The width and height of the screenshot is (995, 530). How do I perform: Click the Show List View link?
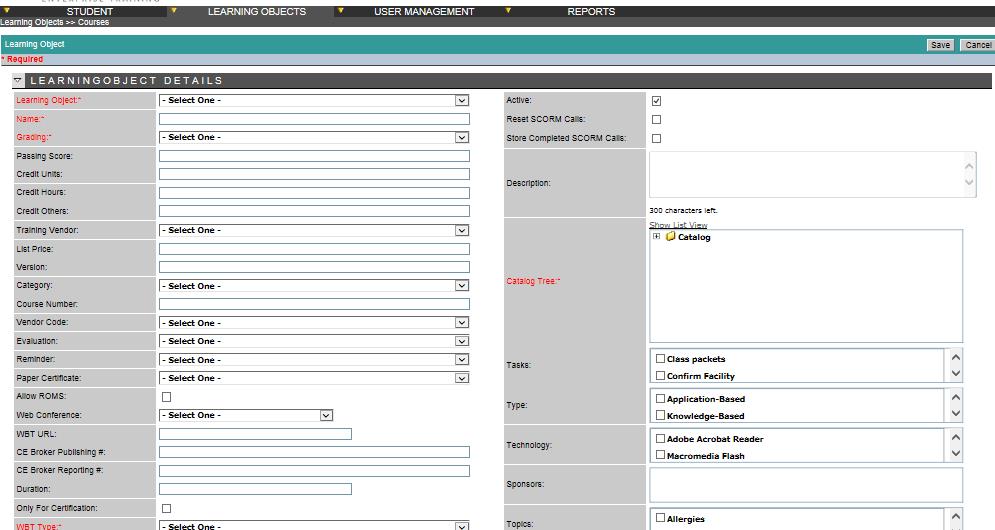coord(678,225)
